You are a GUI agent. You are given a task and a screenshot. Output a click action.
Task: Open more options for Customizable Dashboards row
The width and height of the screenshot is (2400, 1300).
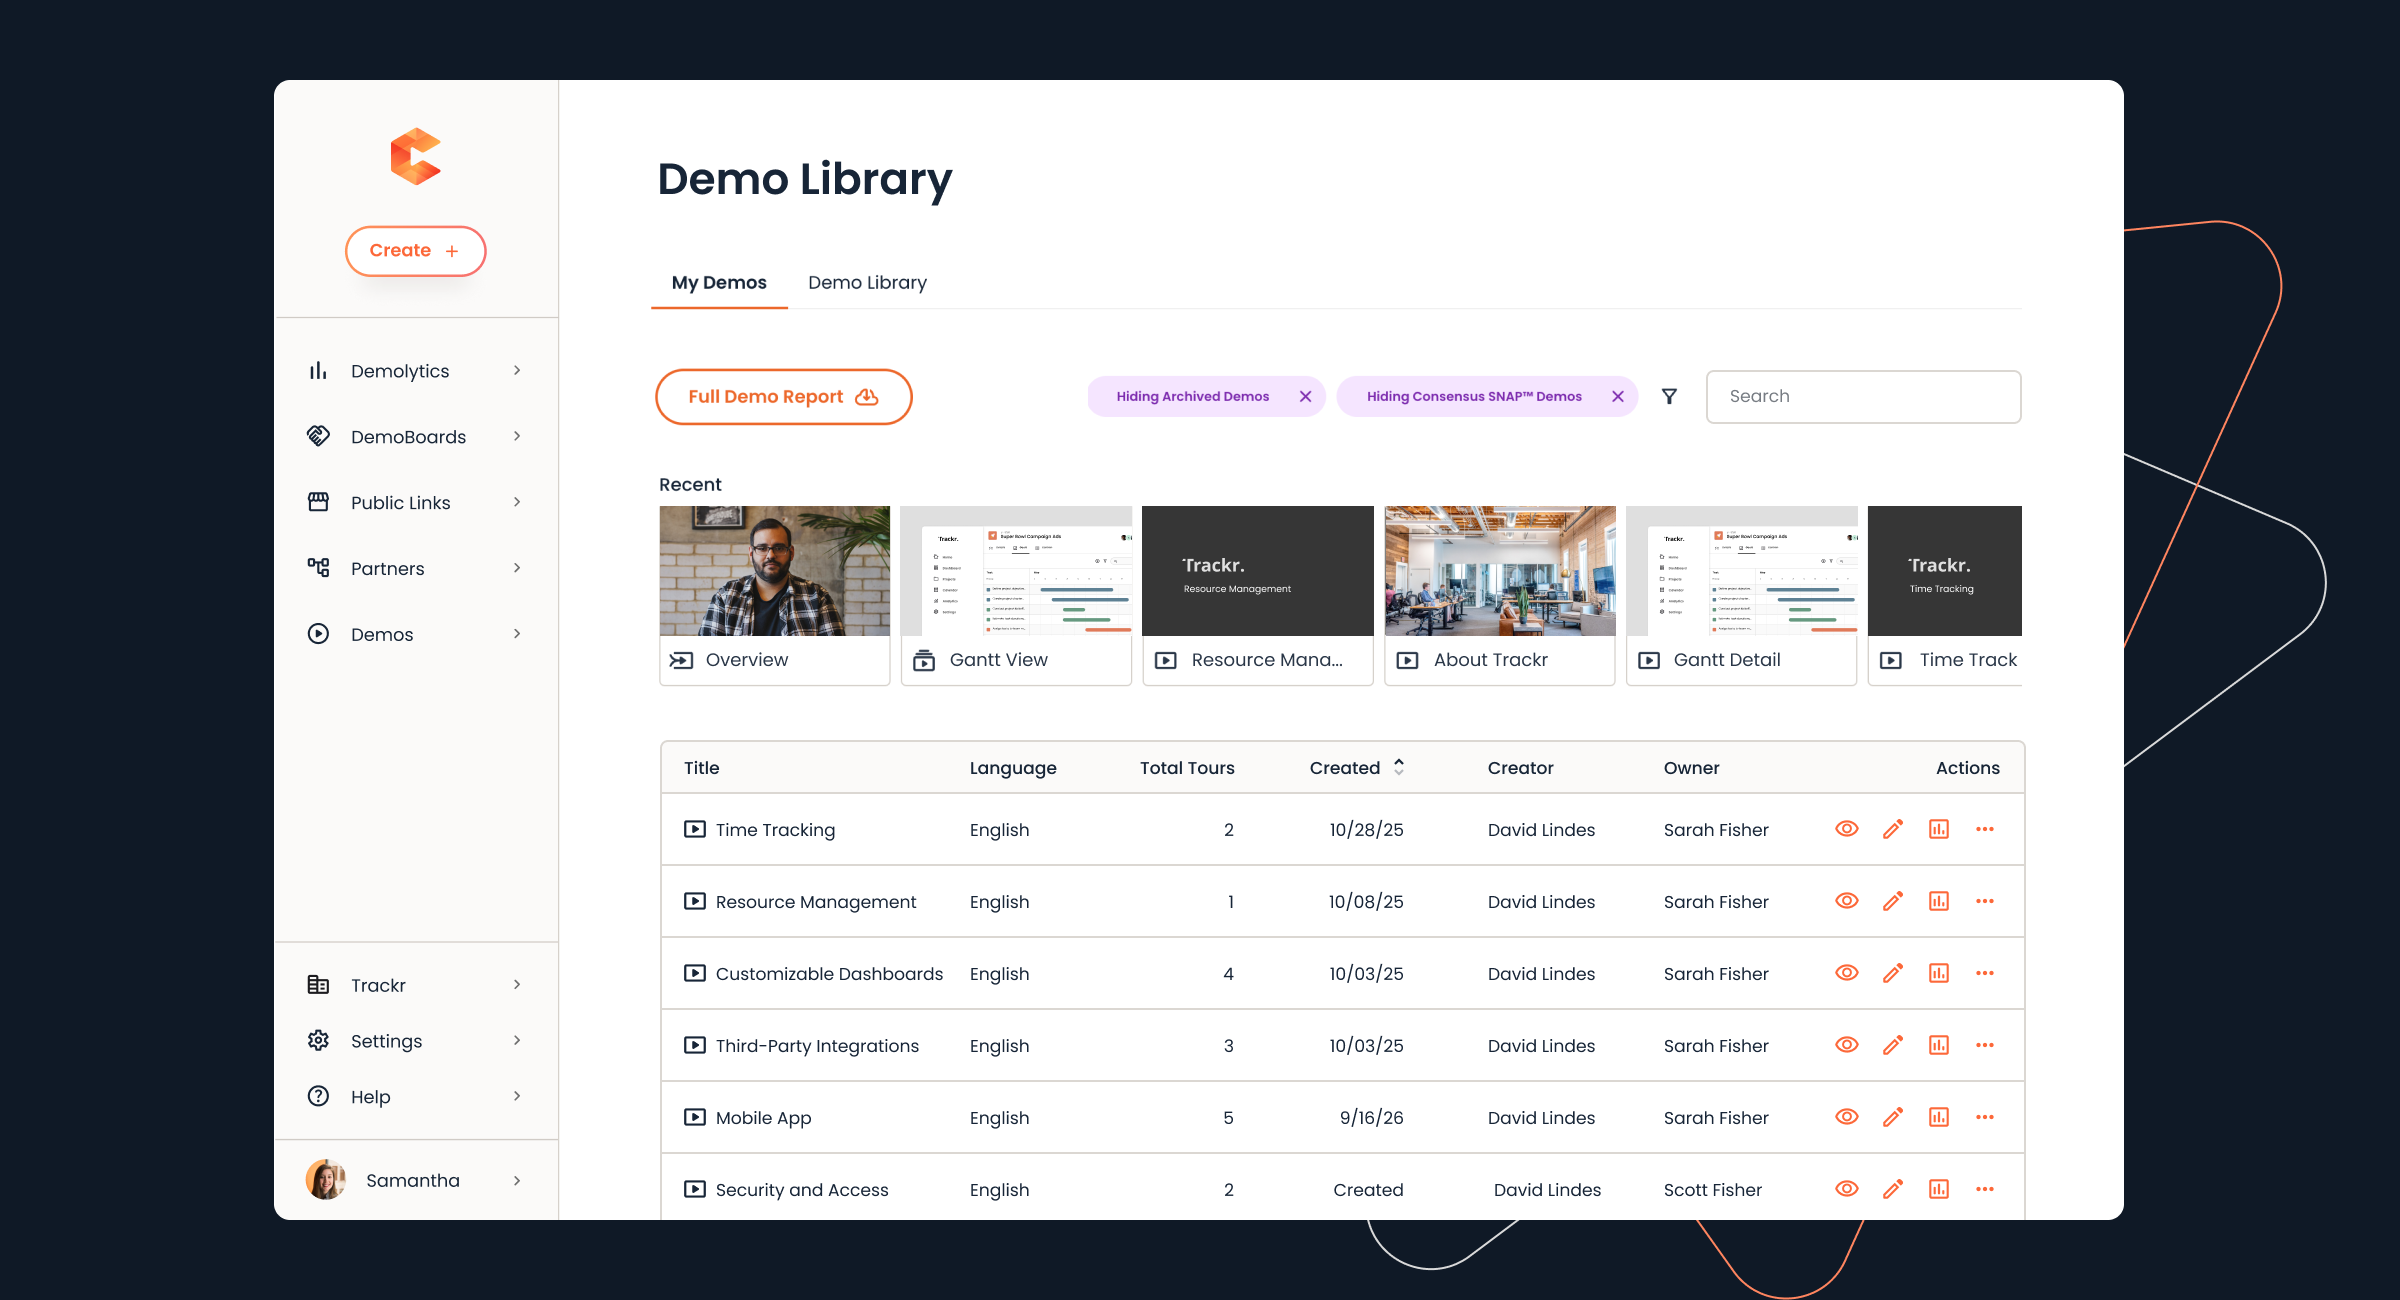1984,973
